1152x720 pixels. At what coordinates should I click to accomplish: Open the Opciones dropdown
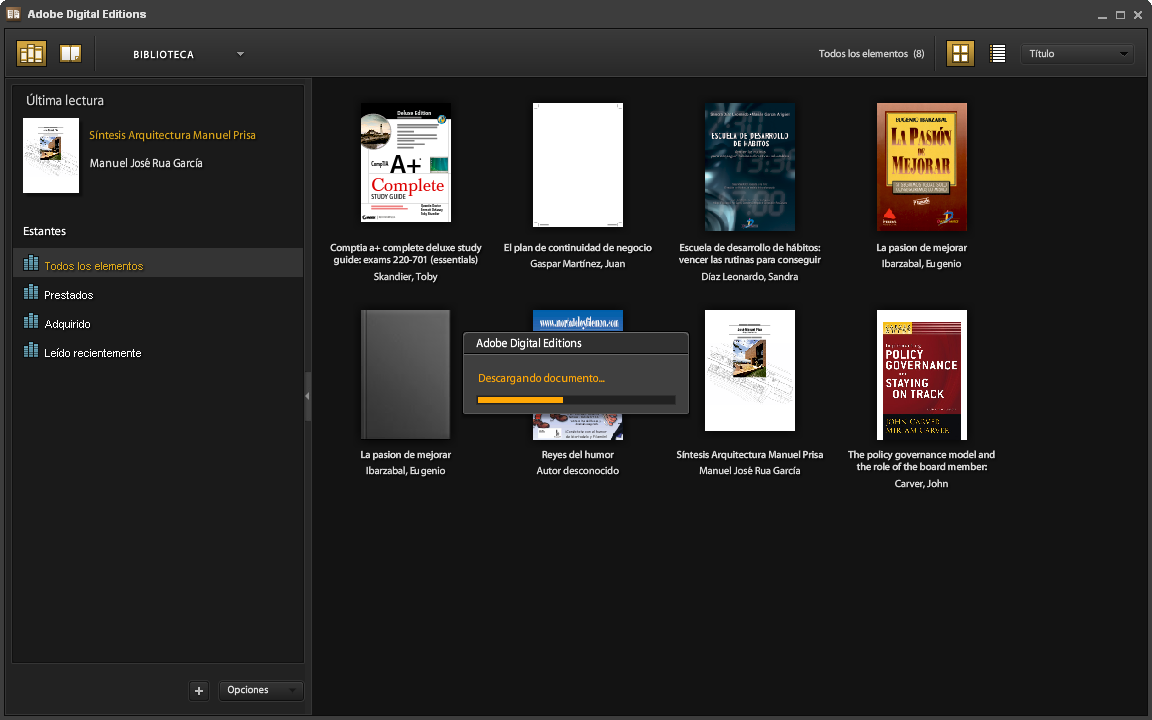(x=261, y=690)
